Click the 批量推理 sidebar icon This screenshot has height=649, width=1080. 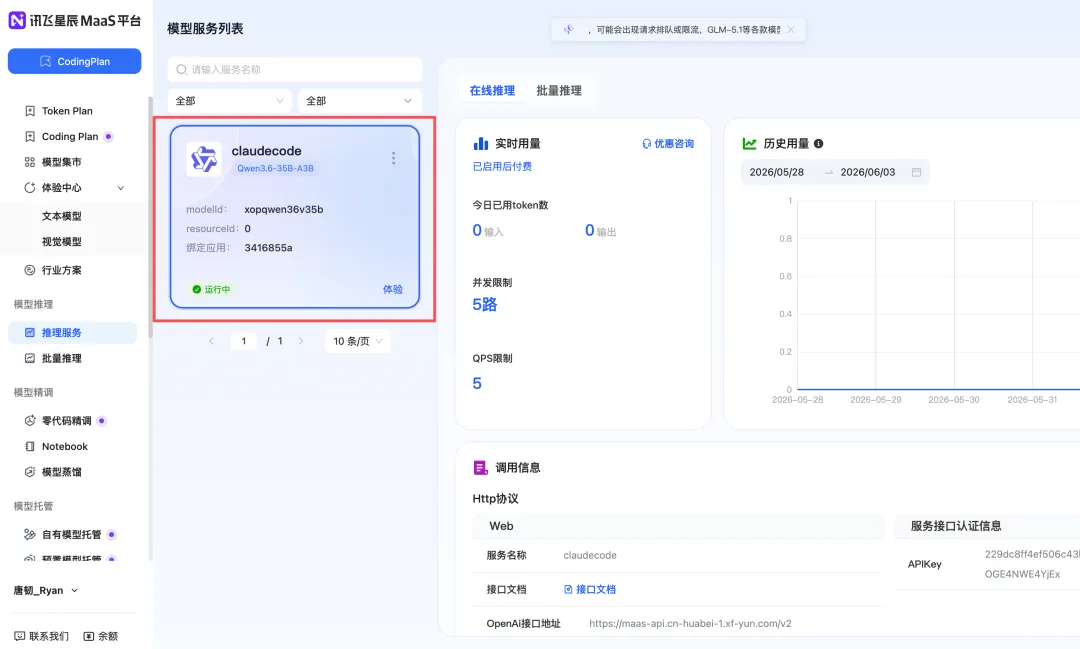coord(30,358)
